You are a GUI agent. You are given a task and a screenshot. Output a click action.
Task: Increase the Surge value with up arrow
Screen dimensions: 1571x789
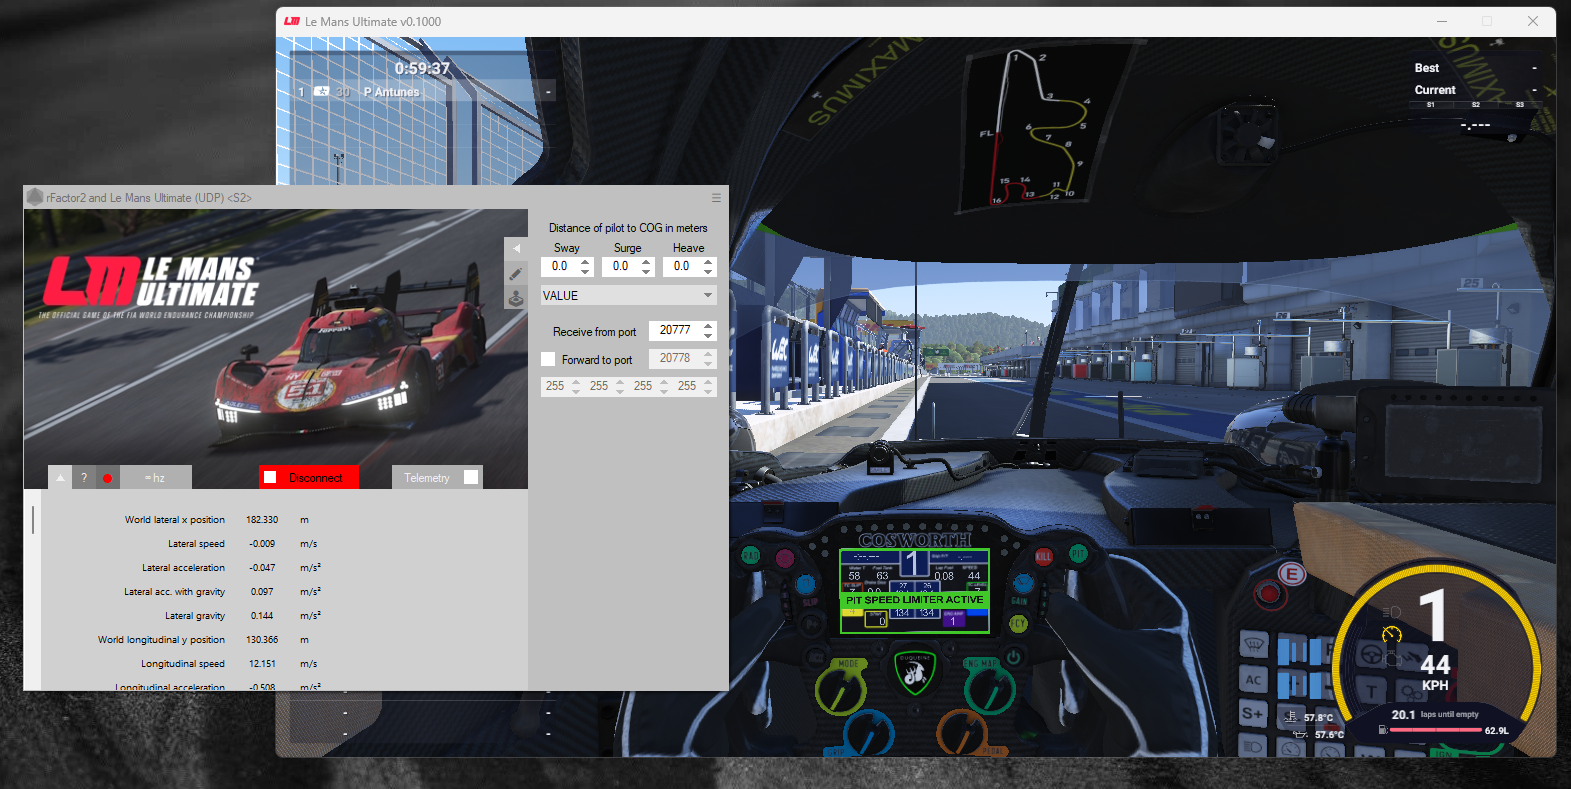[x=647, y=262]
